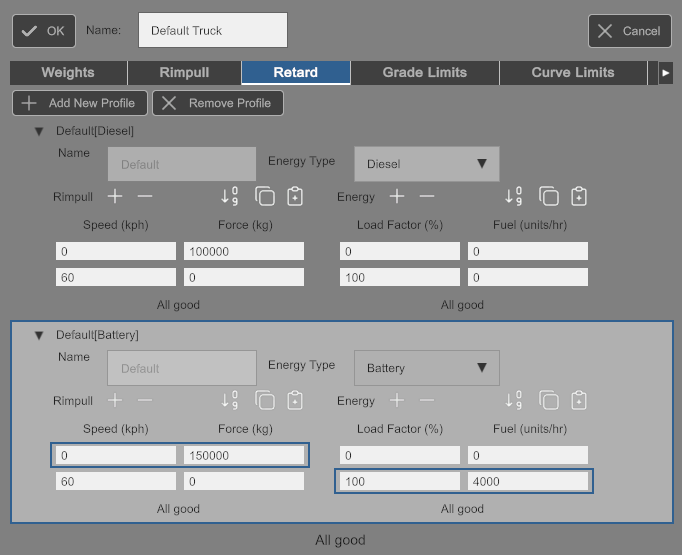The height and width of the screenshot is (555, 682).
Task: Edit Battery Fuel value at load 0
Action: point(528,455)
